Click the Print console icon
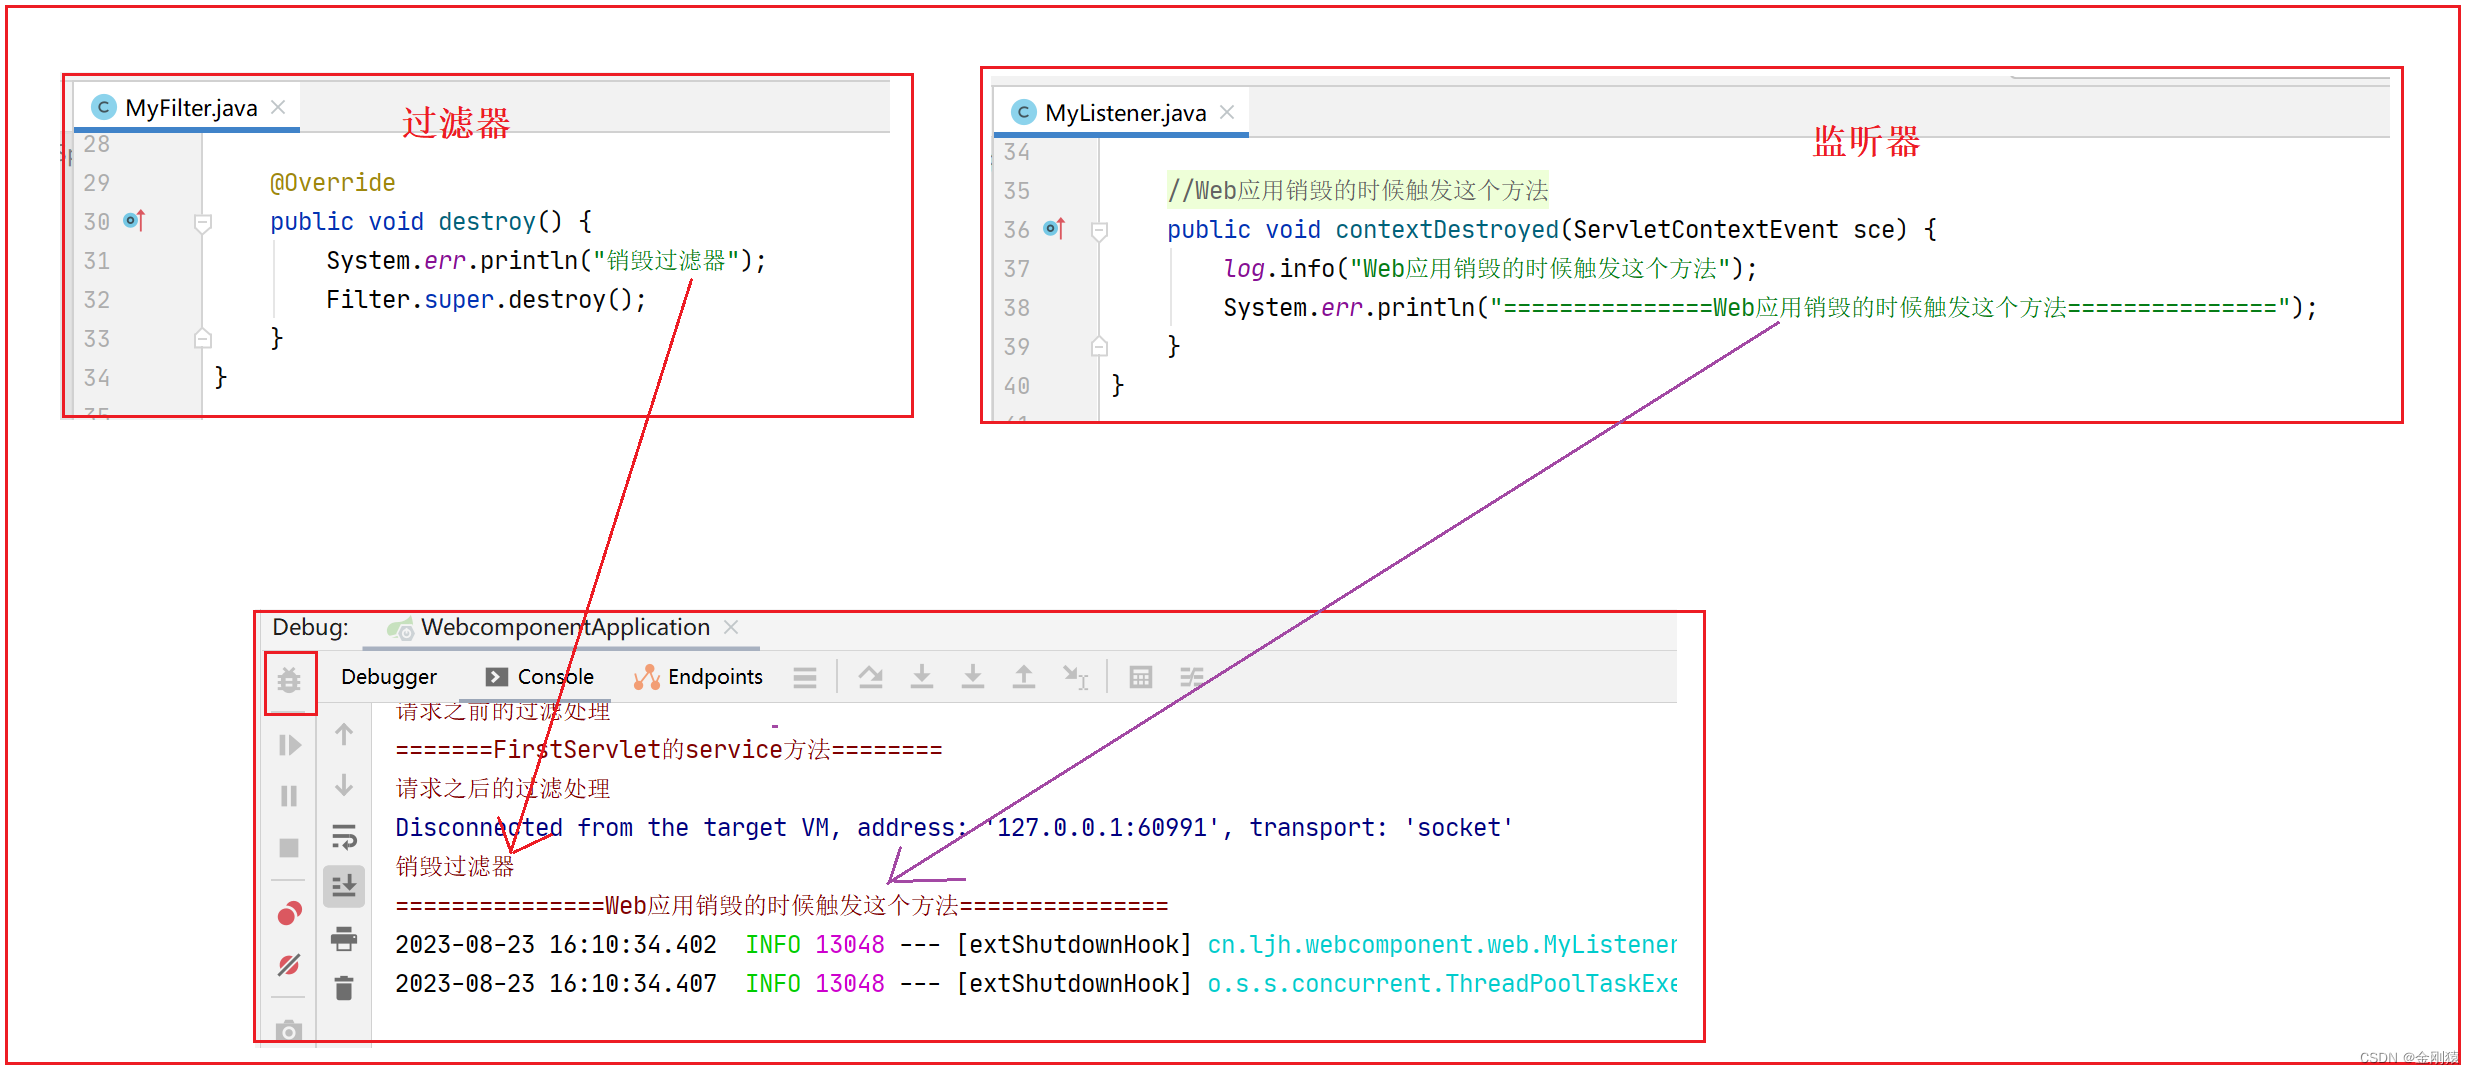 344,938
